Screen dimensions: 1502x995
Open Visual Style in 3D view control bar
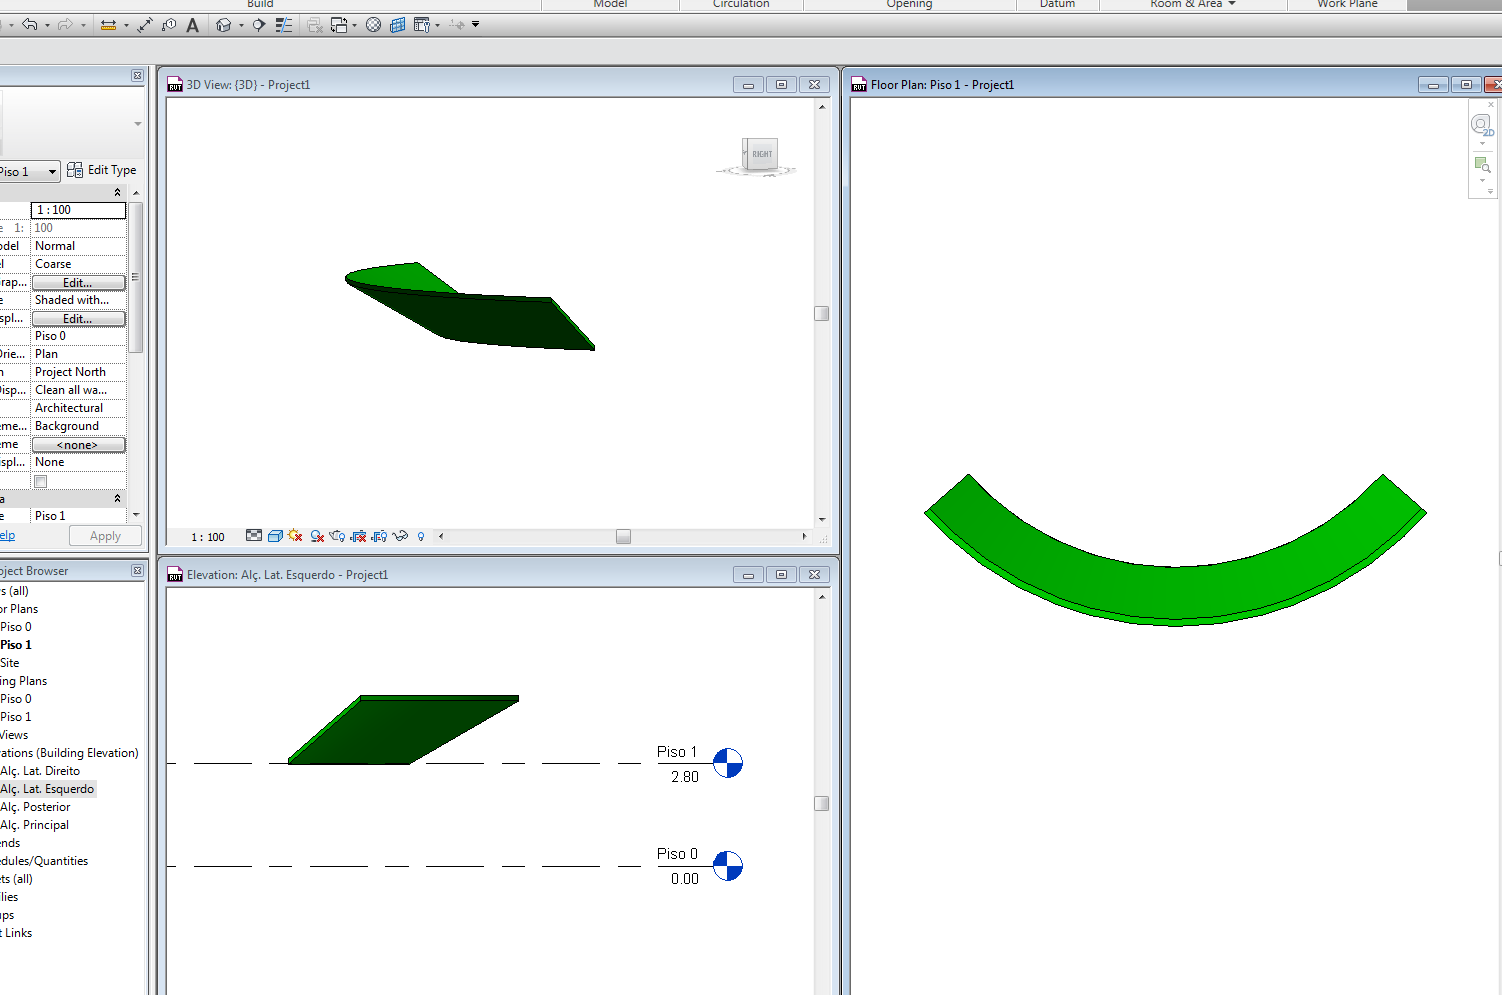tap(275, 536)
